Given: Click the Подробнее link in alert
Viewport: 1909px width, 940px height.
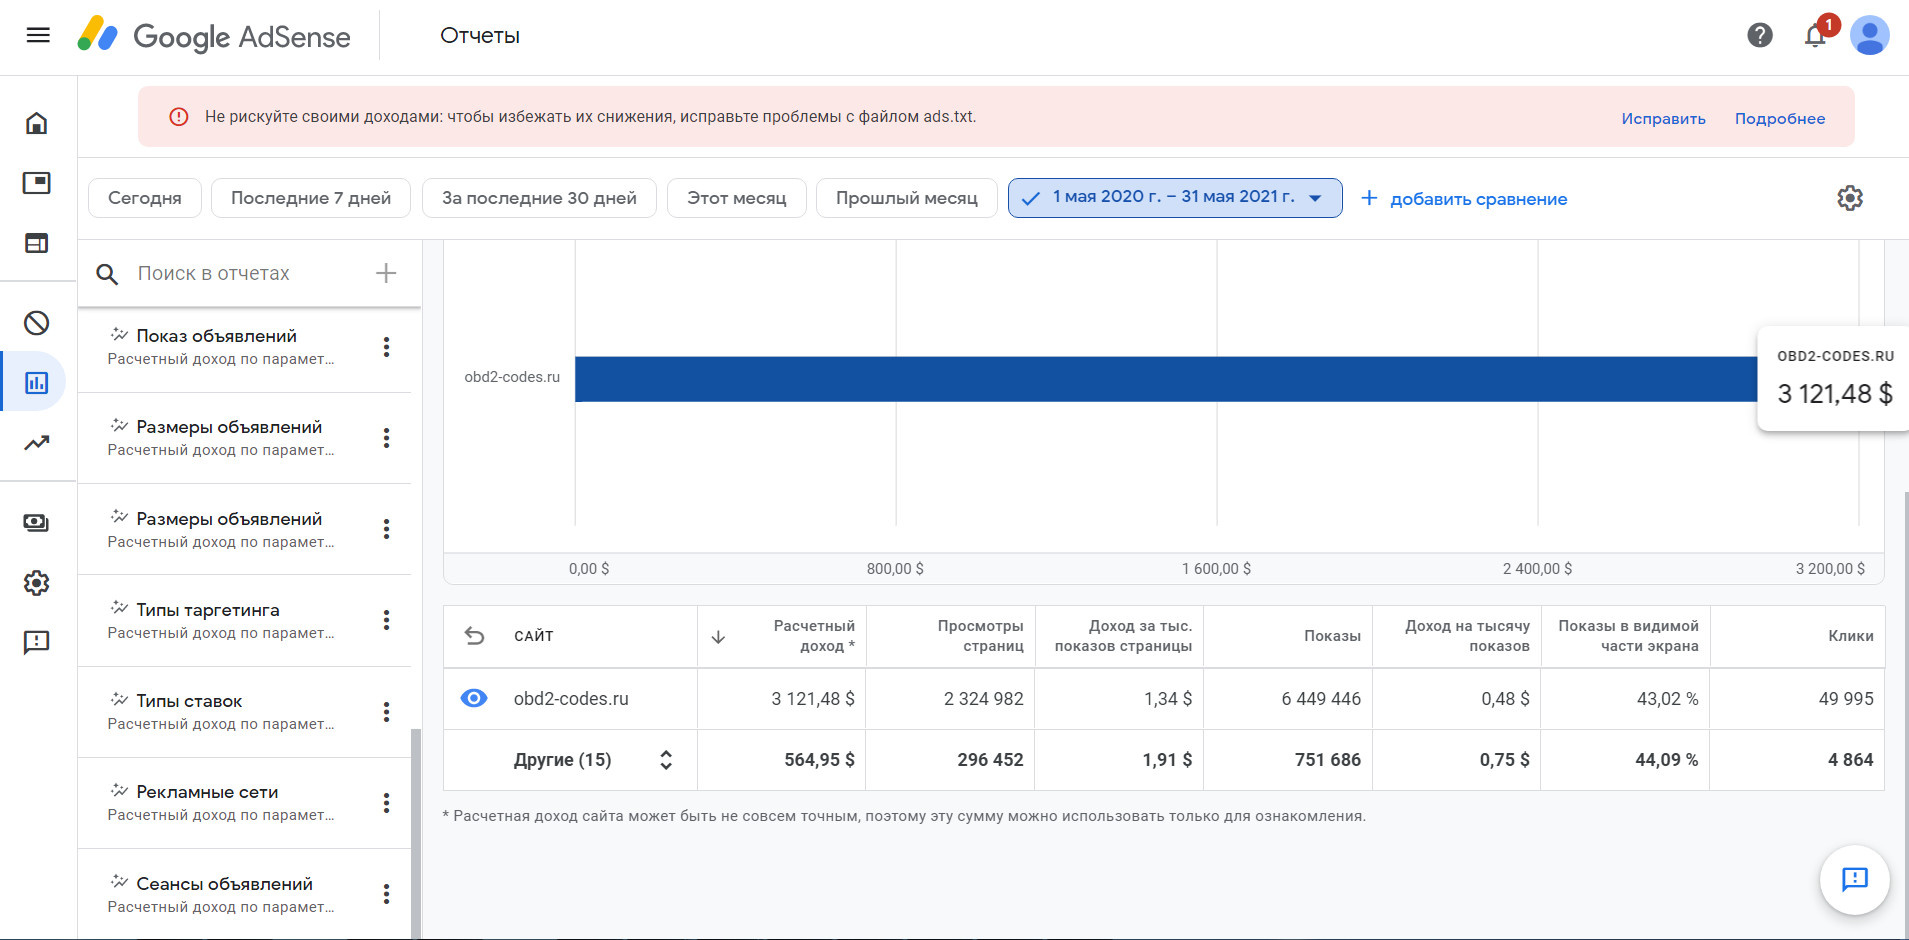Looking at the screenshot, I should point(1780,118).
